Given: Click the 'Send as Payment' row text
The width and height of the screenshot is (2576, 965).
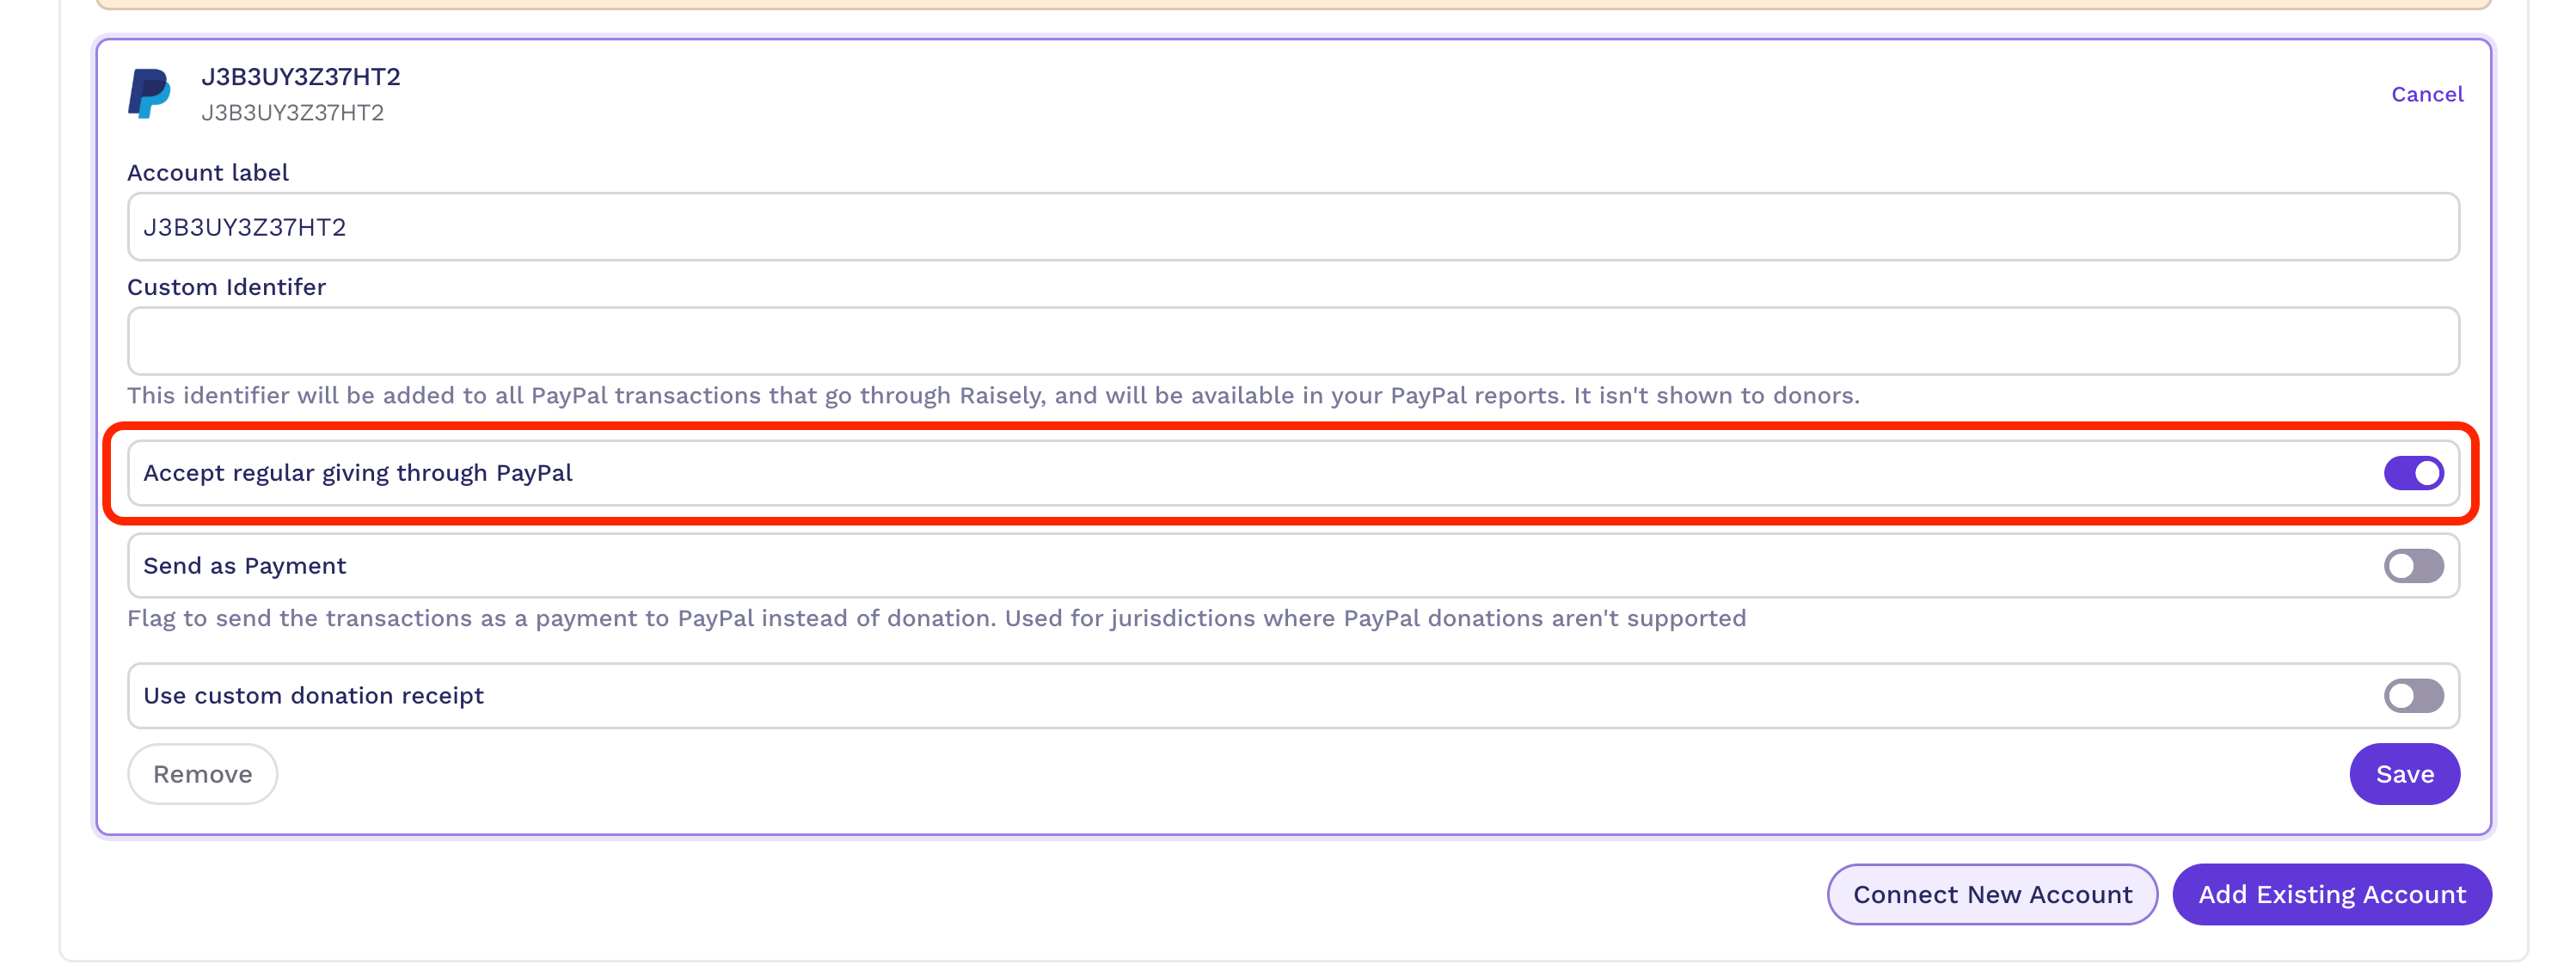Looking at the screenshot, I should [244, 566].
